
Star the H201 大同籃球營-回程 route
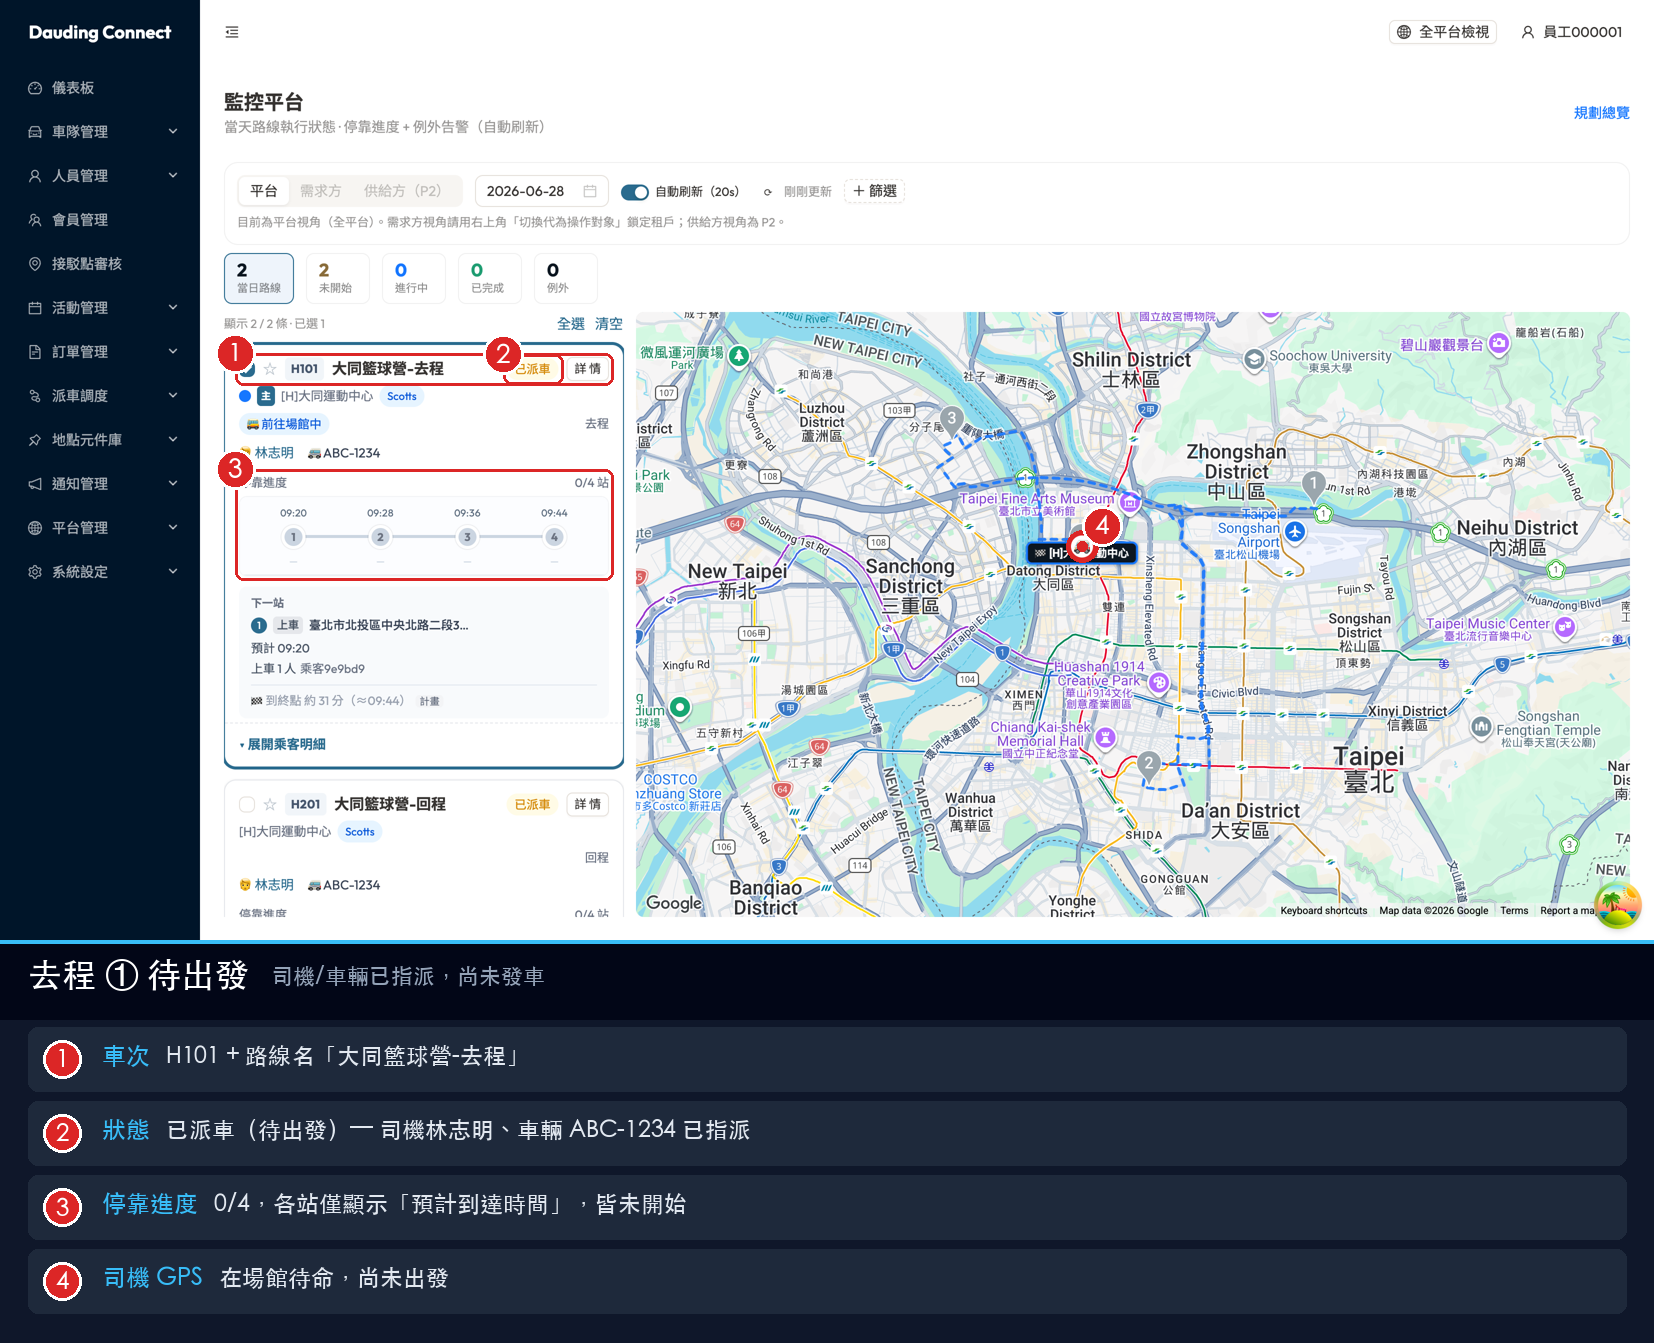[270, 804]
